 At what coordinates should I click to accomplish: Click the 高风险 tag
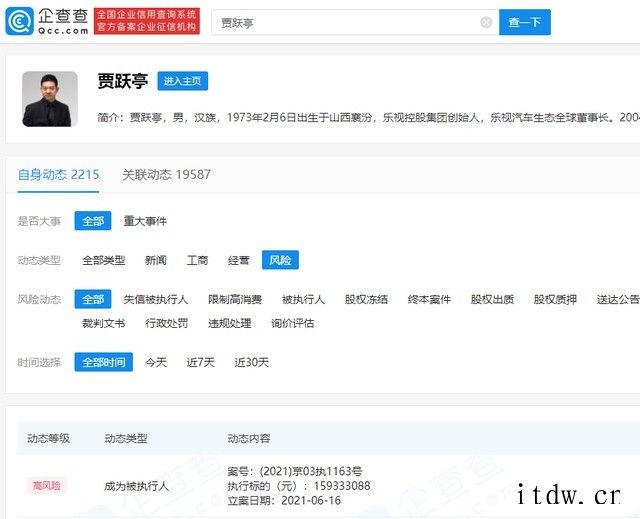(x=47, y=486)
